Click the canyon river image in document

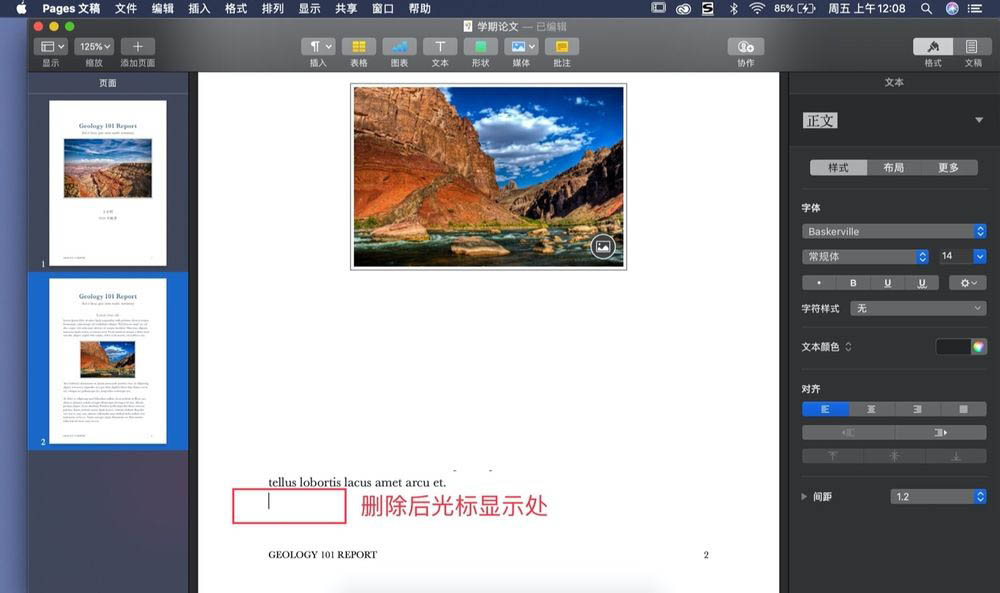[x=489, y=177]
